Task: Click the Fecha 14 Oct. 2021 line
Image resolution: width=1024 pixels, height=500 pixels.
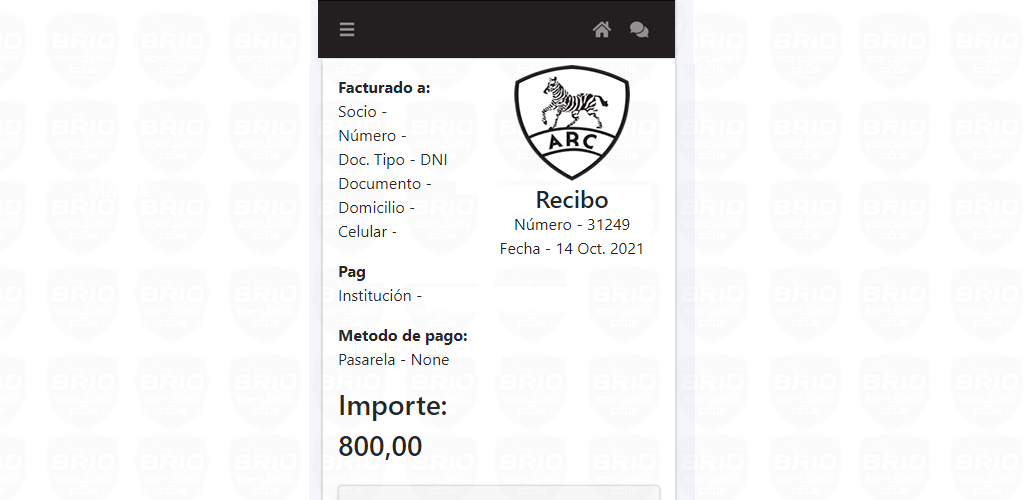Action: [571, 249]
